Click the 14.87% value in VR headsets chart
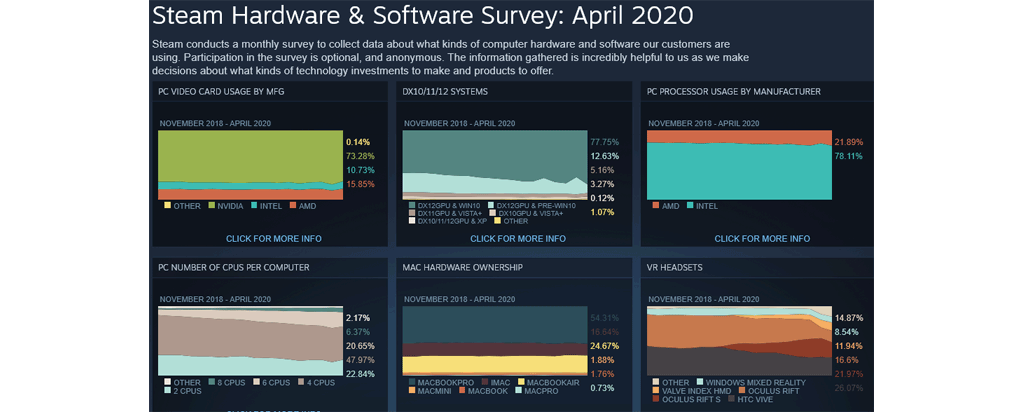 click(849, 318)
